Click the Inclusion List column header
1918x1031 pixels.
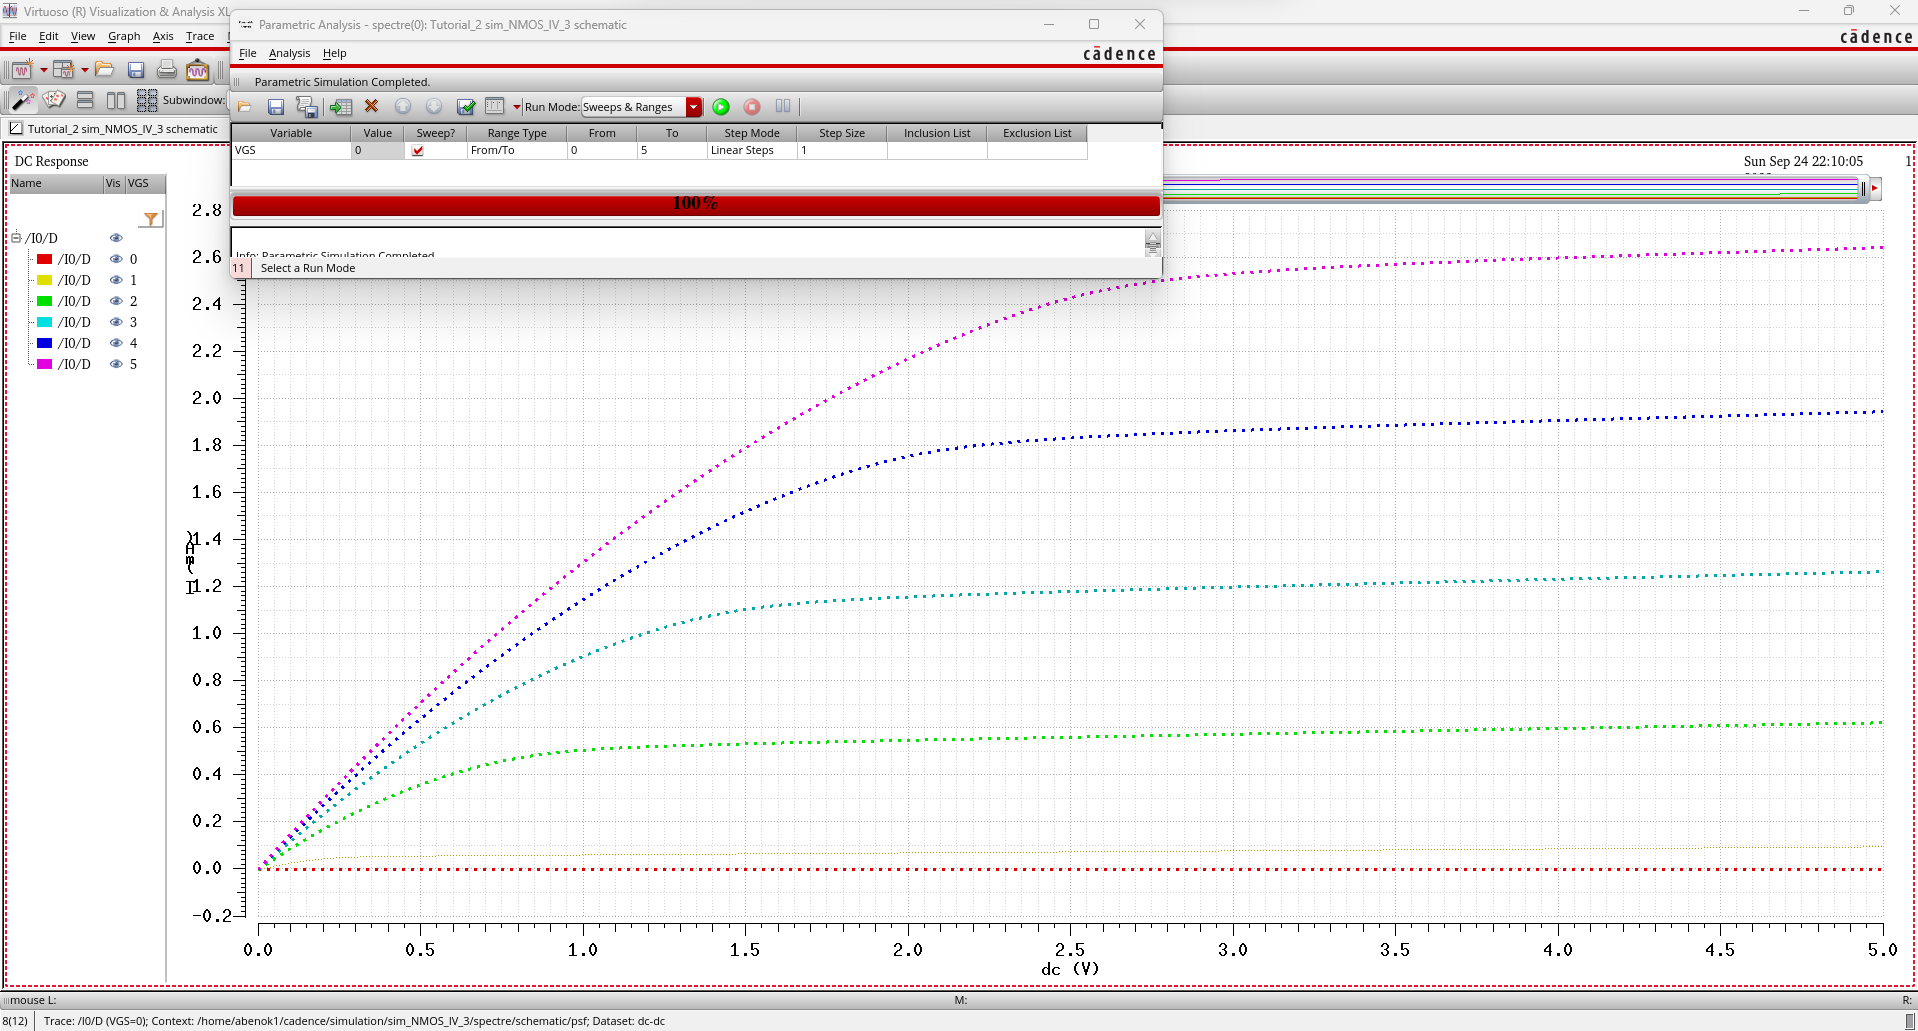point(937,133)
